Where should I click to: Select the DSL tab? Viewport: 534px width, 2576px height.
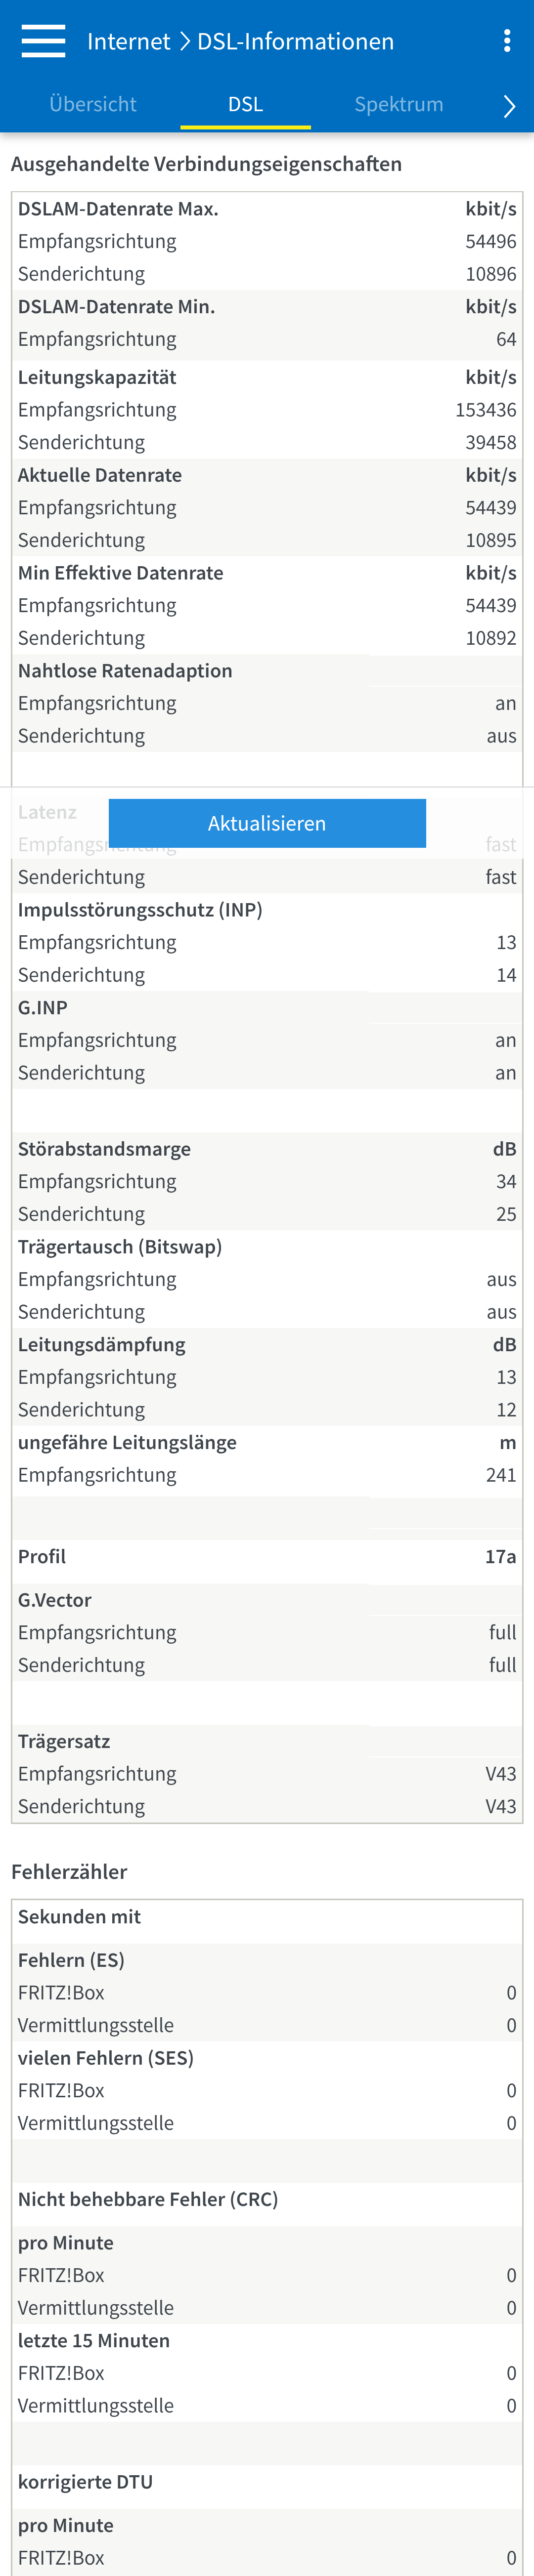[x=245, y=104]
